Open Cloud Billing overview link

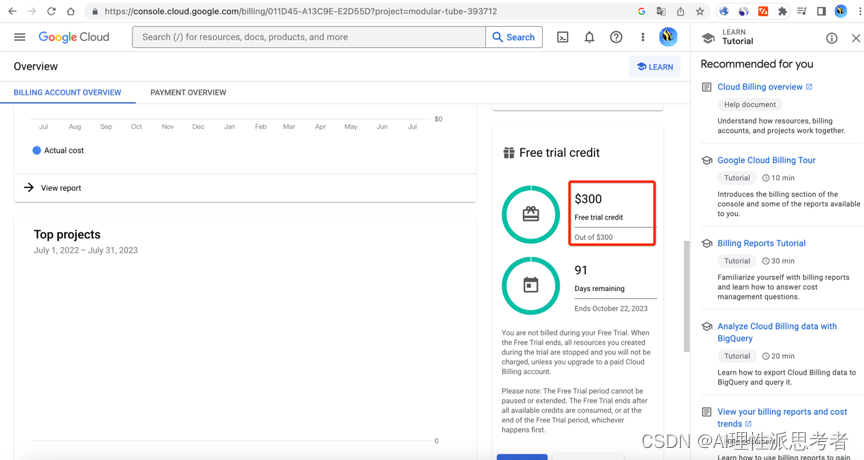click(x=760, y=87)
